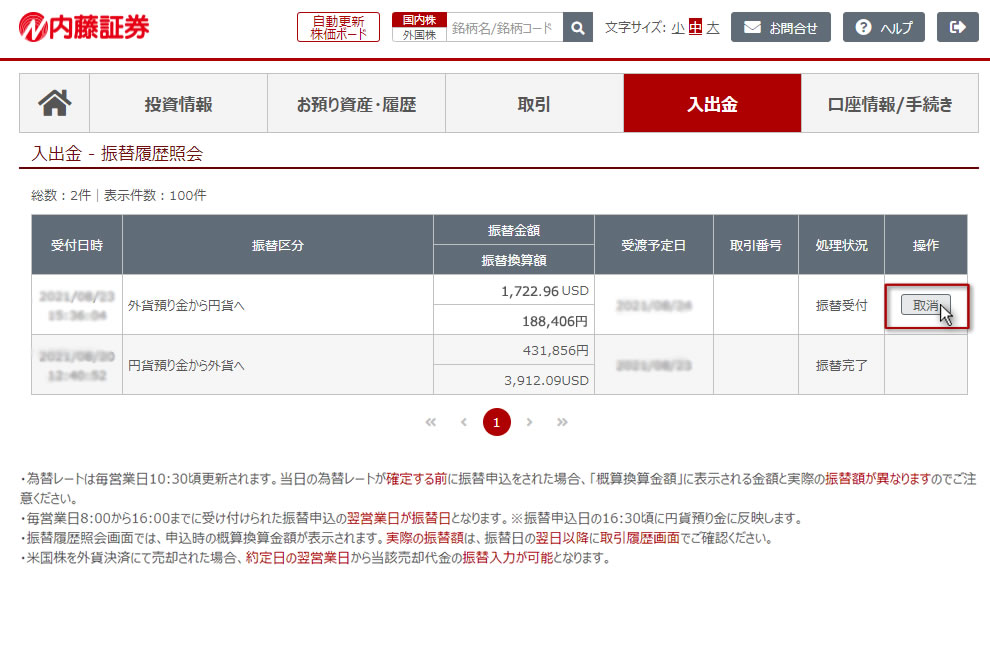Select the 入出金 tab

click(x=712, y=103)
